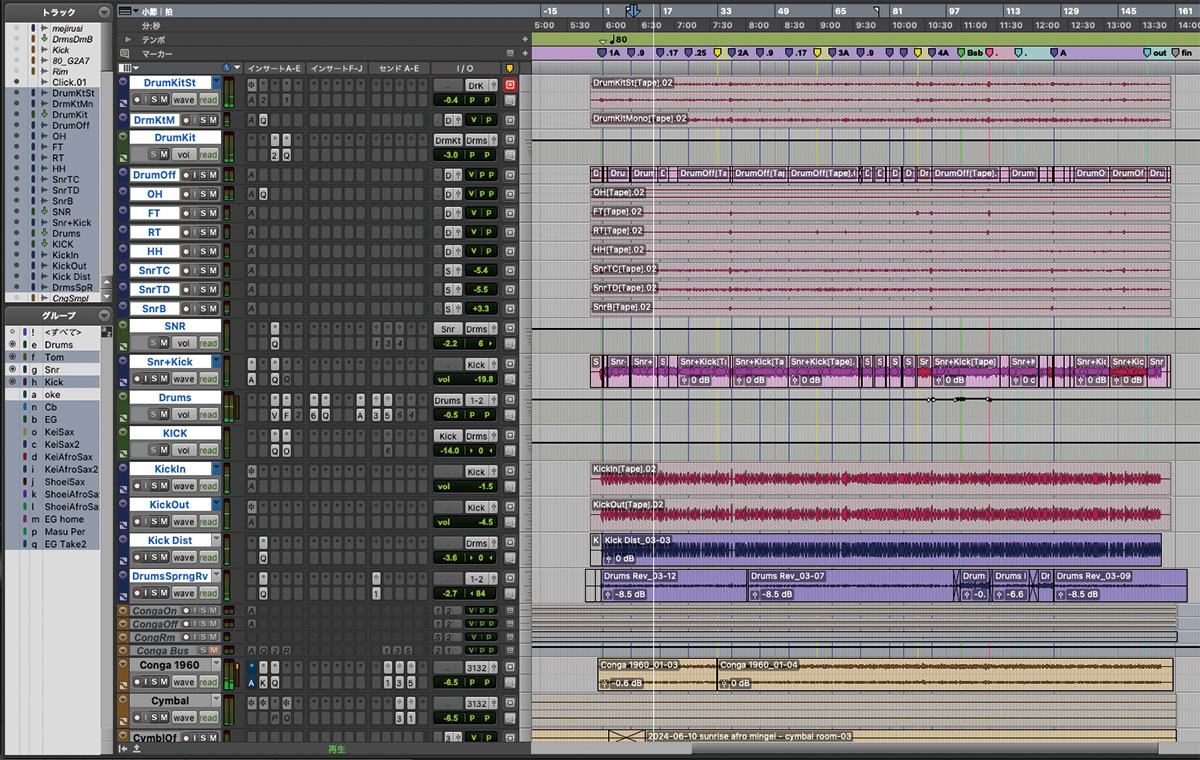Viewport: 1200px width, 760px height.
Task: Click the freeze snowflake icon on KickIn track
Action: pyautogui.click(x=251, y=472)
